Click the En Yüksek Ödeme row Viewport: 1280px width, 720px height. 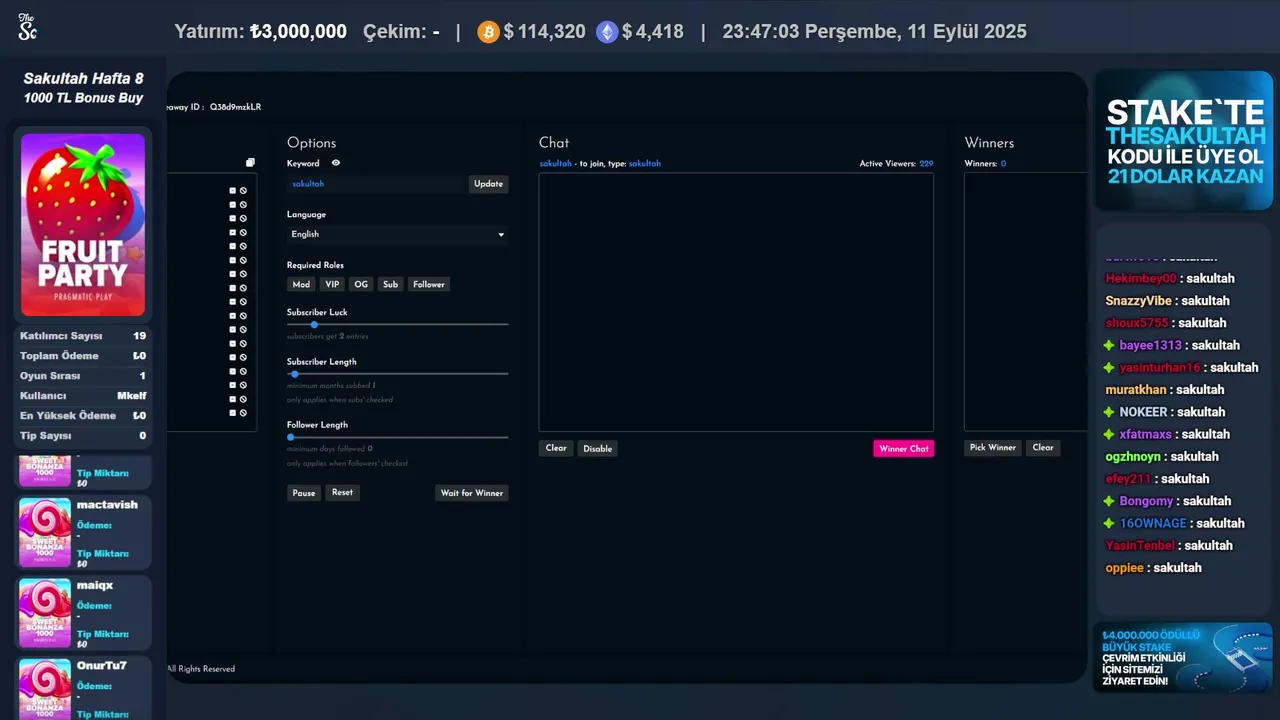(x=83, y=416)
